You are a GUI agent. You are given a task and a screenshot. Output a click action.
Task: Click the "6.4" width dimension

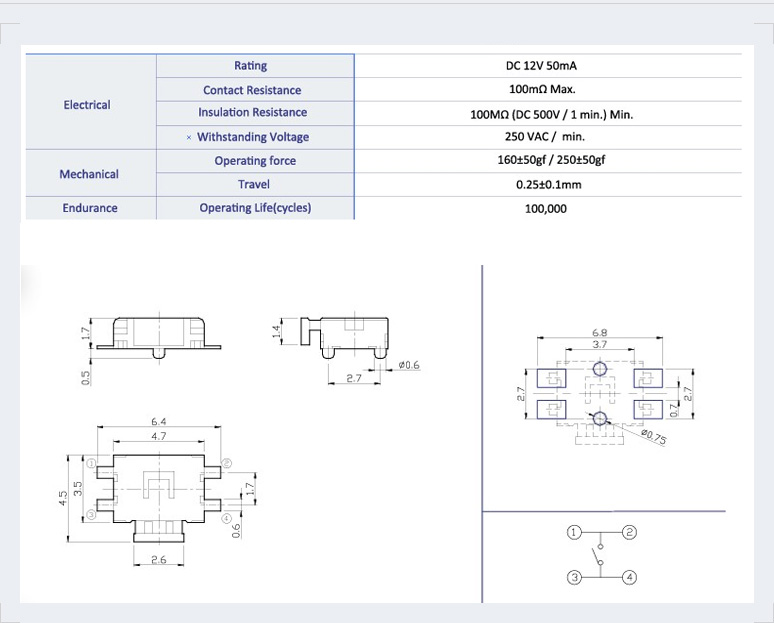point(158,422)
